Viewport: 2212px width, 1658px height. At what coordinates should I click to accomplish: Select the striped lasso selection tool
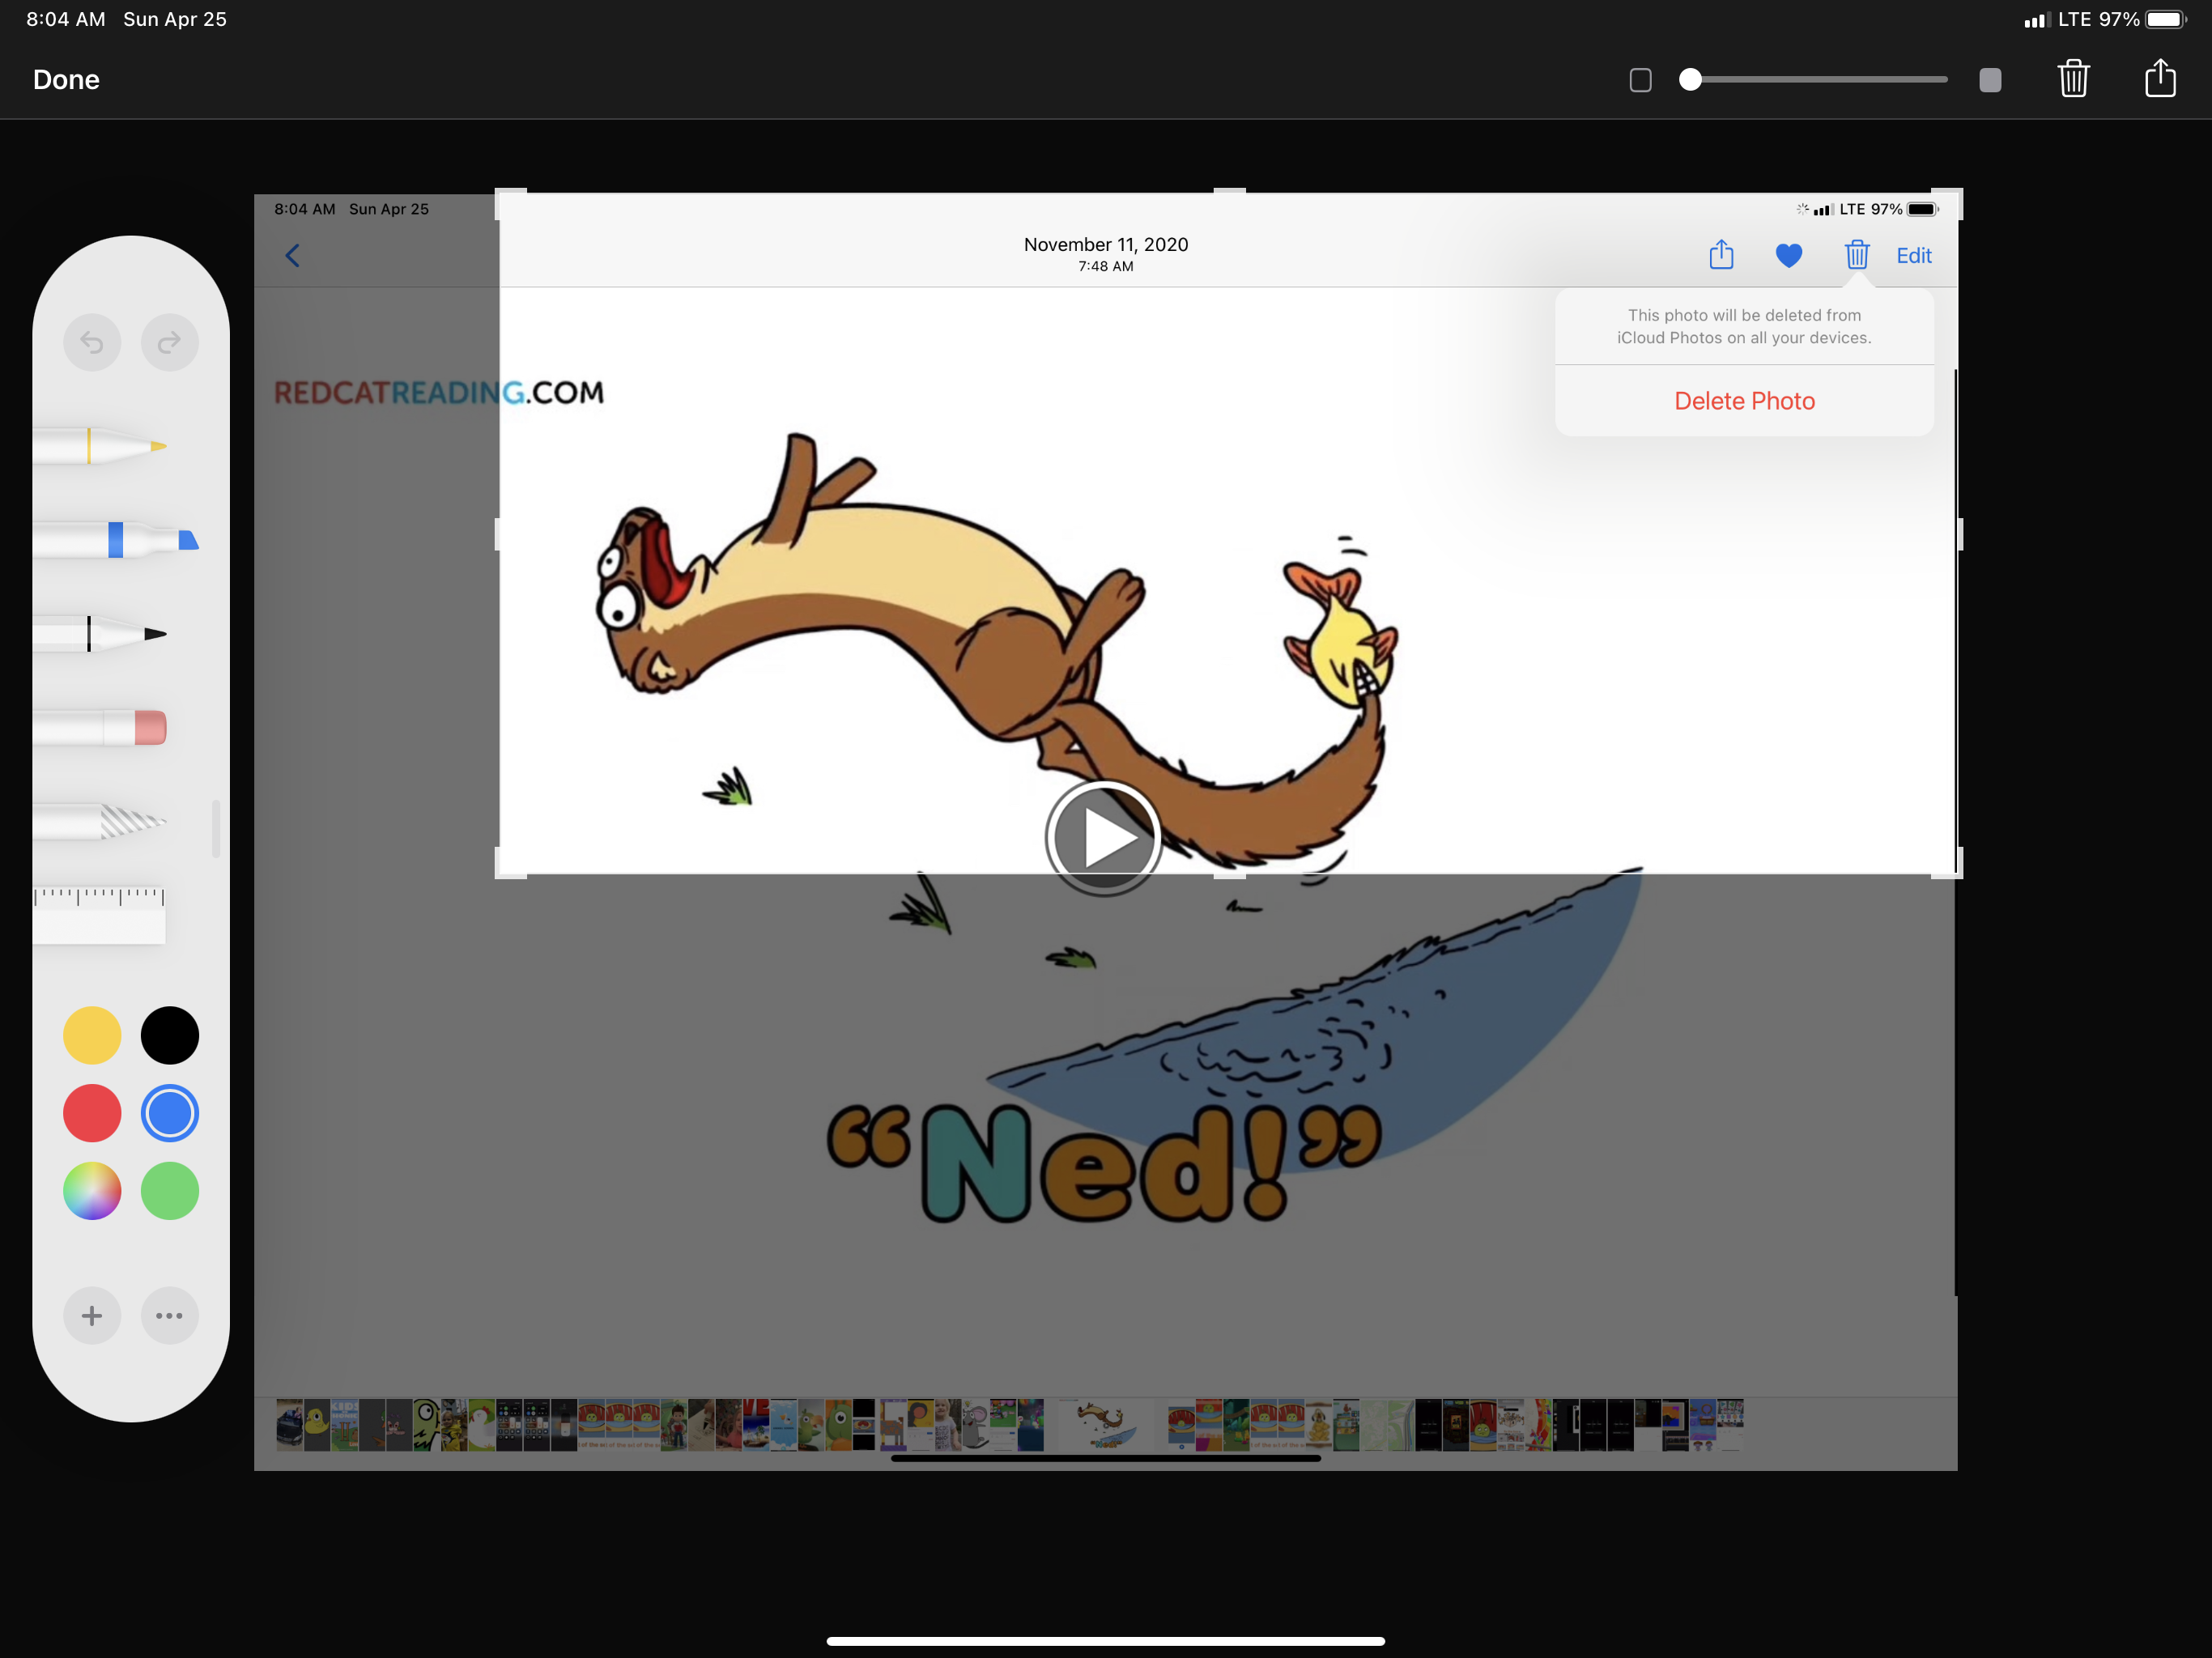pyautogui.click(x=100, y=822)
